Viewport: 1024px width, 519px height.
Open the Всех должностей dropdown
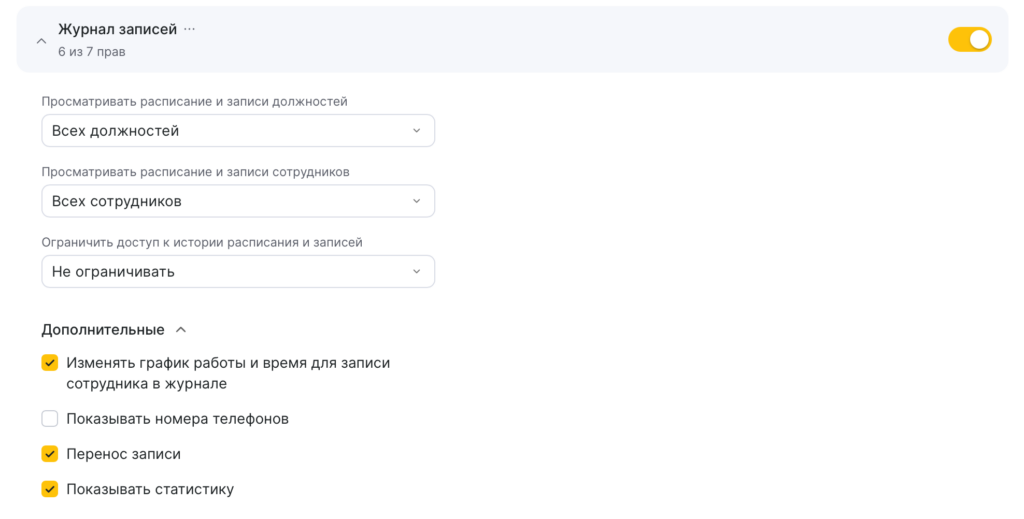pos(238,131)
